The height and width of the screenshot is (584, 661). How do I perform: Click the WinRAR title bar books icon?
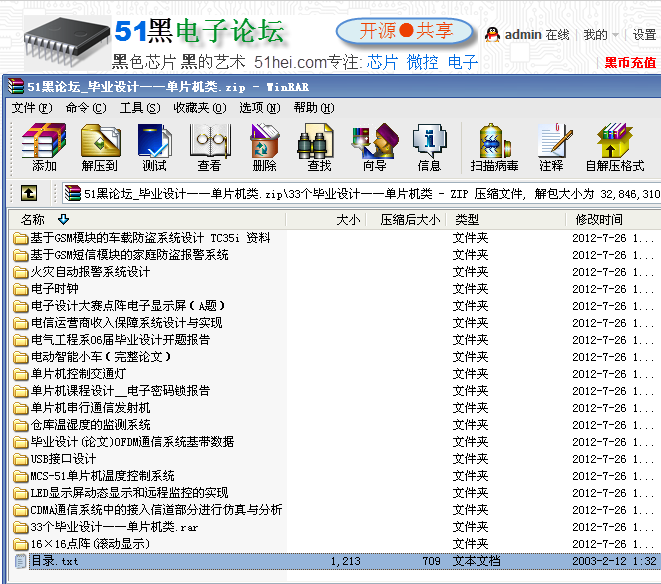(x=16, y=86)
